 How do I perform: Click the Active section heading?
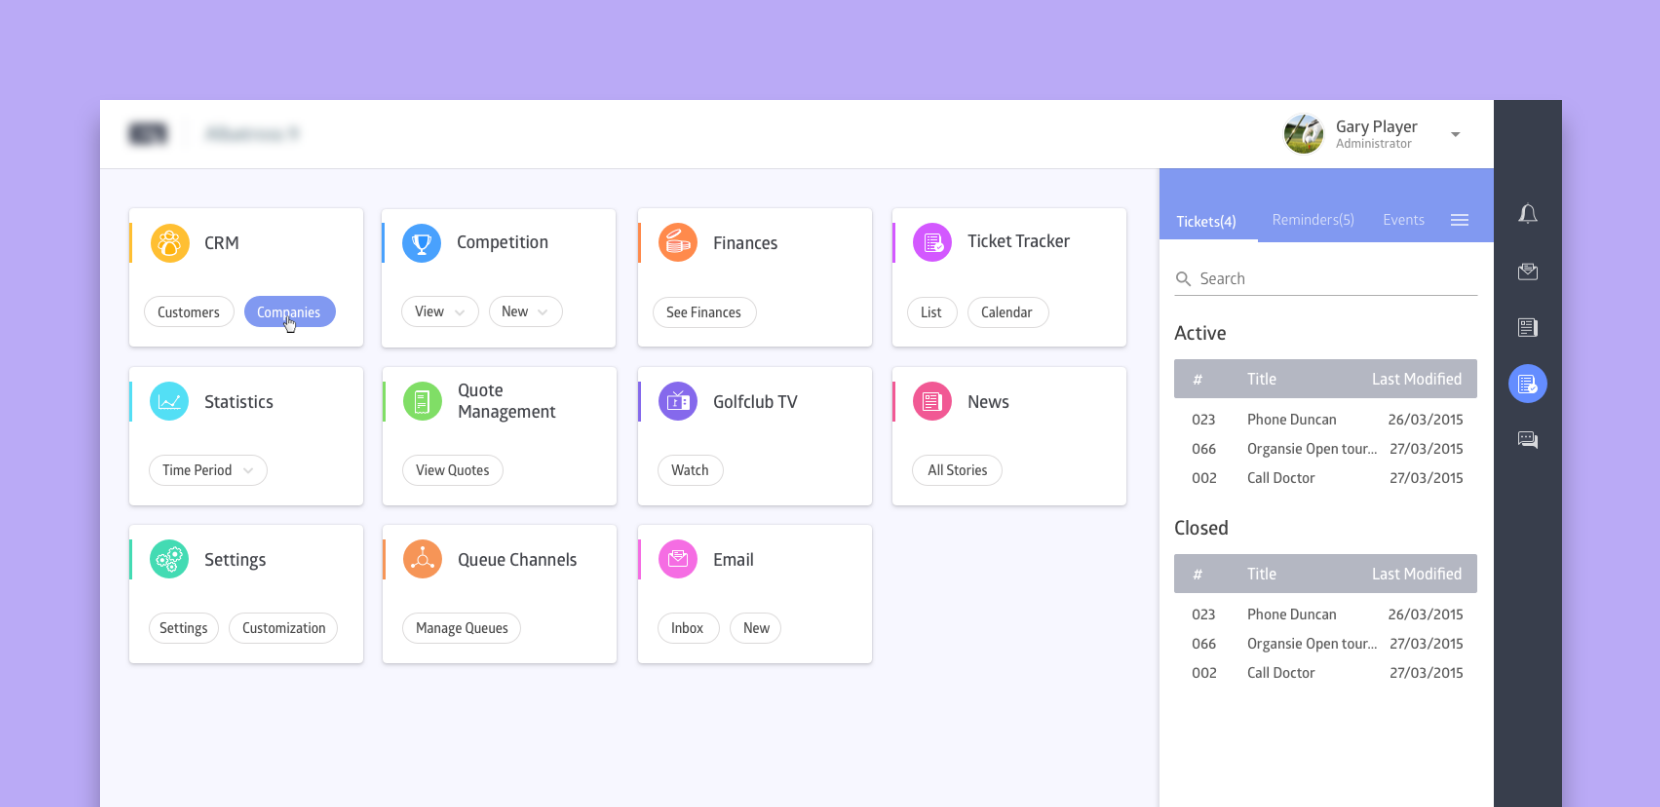coord(1200,333)
